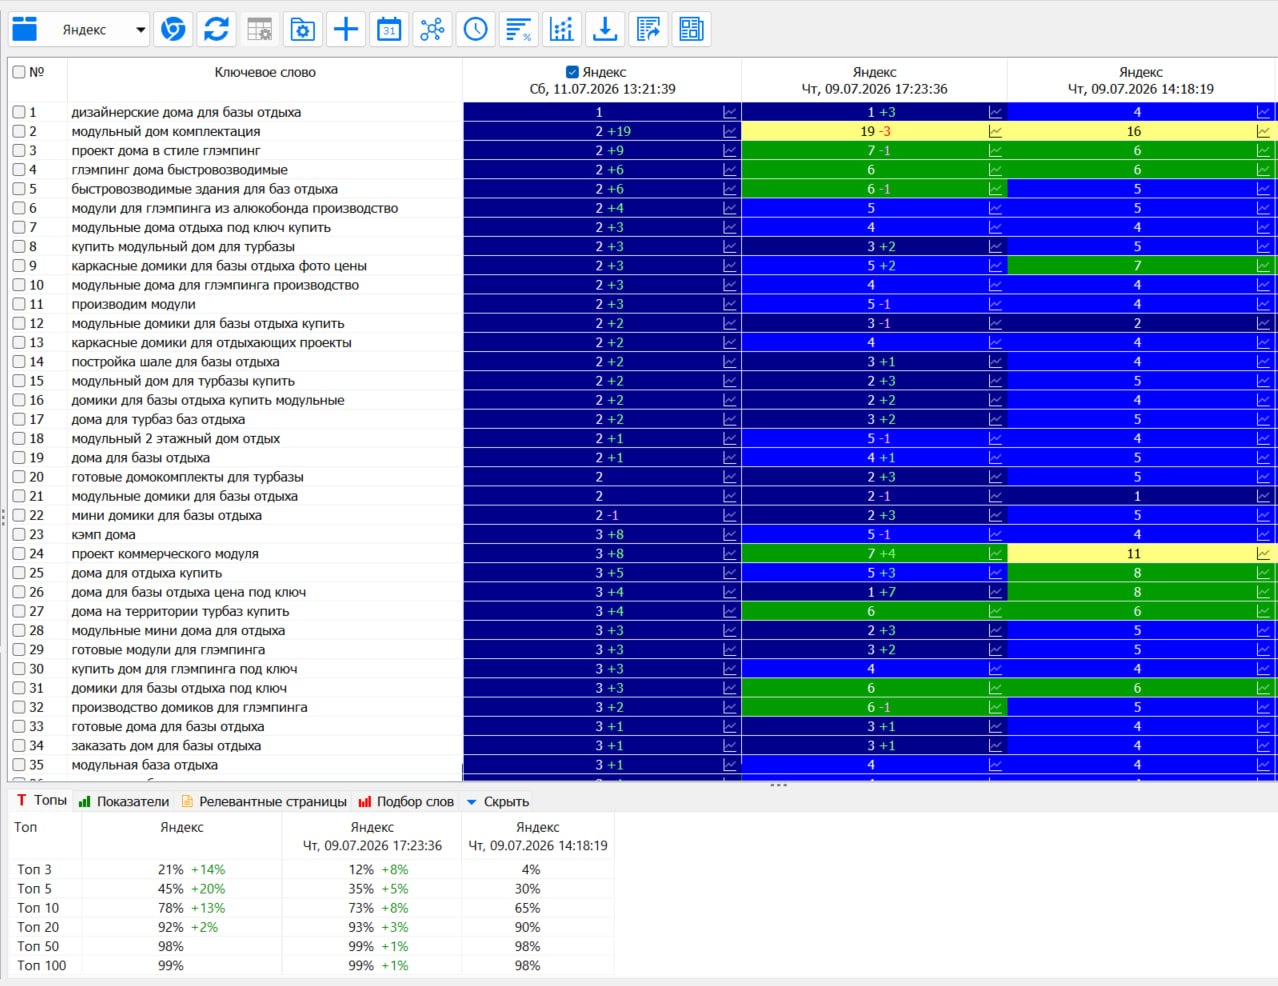Image resolution: width=1278 pixels, height=986 pixels.
Task: Click the network nodes icon in toolbar
Action: (x=432, y=29)
